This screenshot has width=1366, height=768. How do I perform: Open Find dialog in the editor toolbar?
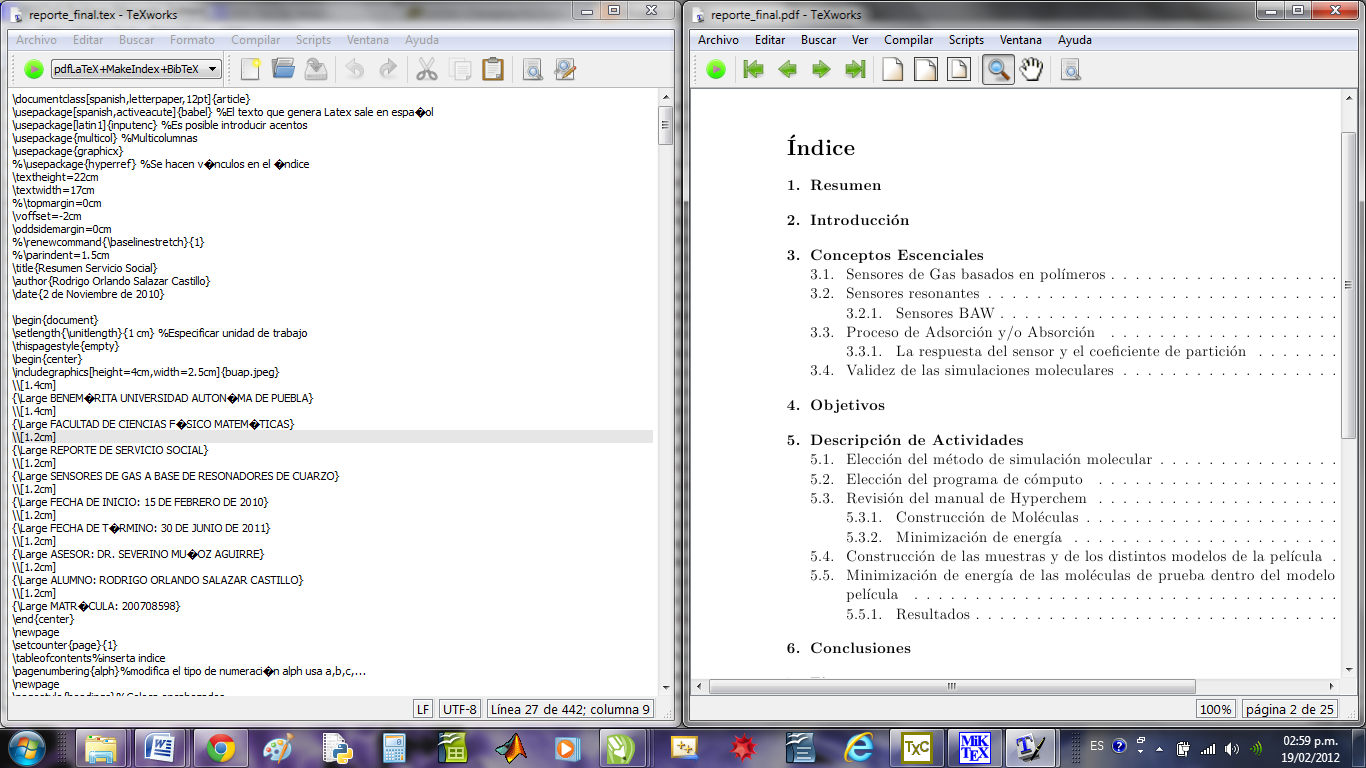[533, 69]
